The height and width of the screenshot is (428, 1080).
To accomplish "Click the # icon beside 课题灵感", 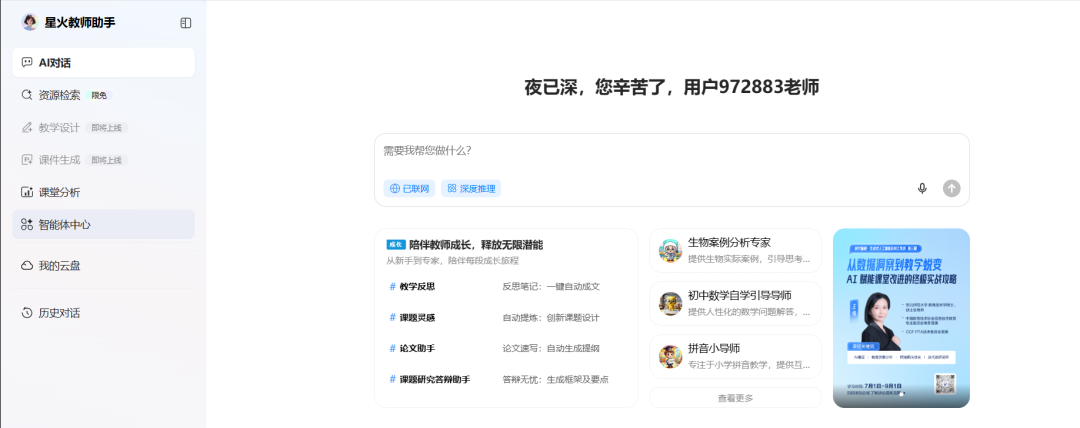I will tap(393, 317).
